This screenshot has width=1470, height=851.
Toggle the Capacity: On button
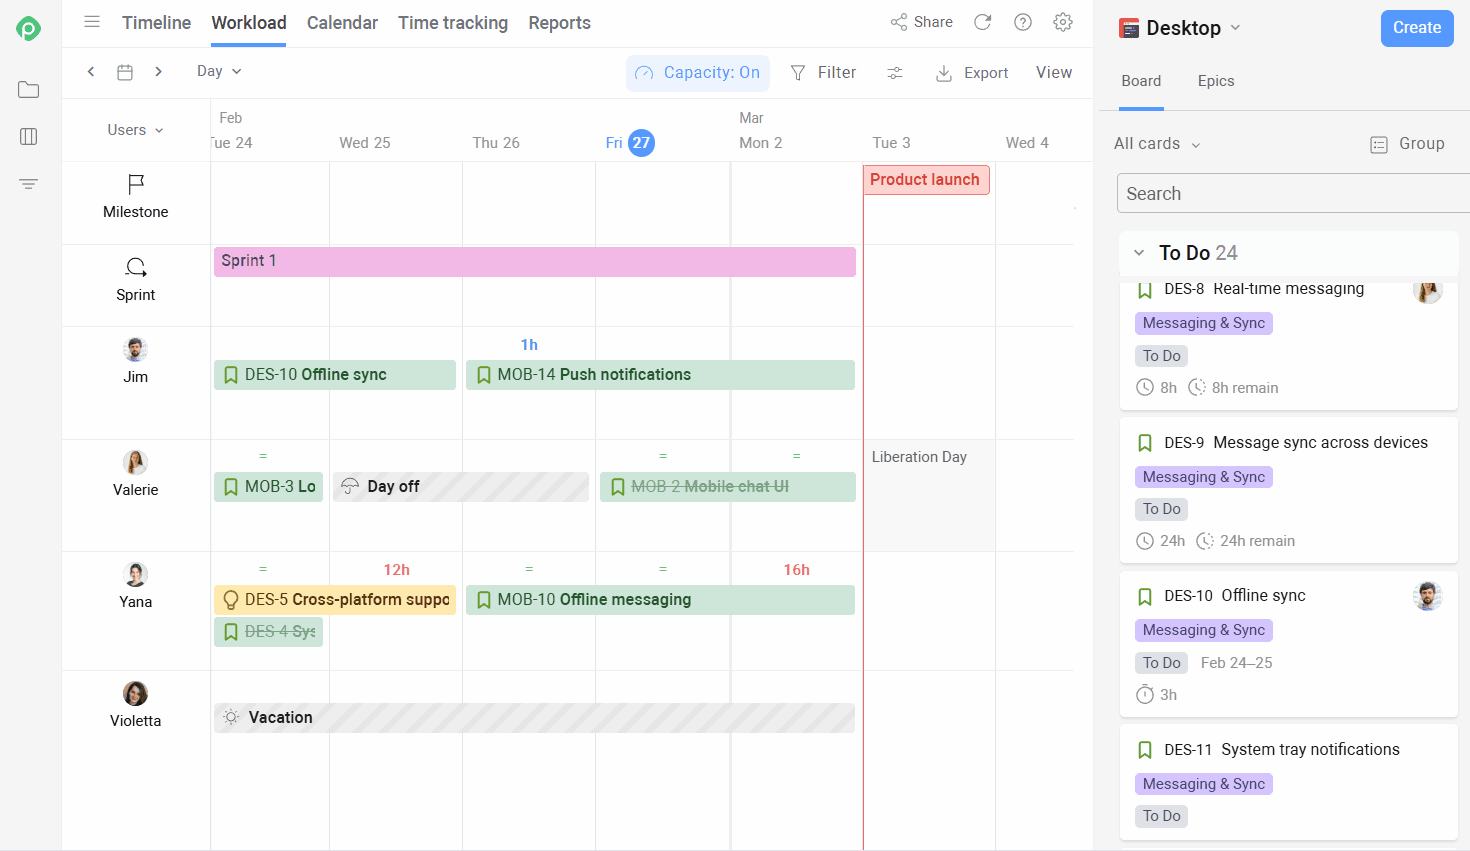coord(698,73)
